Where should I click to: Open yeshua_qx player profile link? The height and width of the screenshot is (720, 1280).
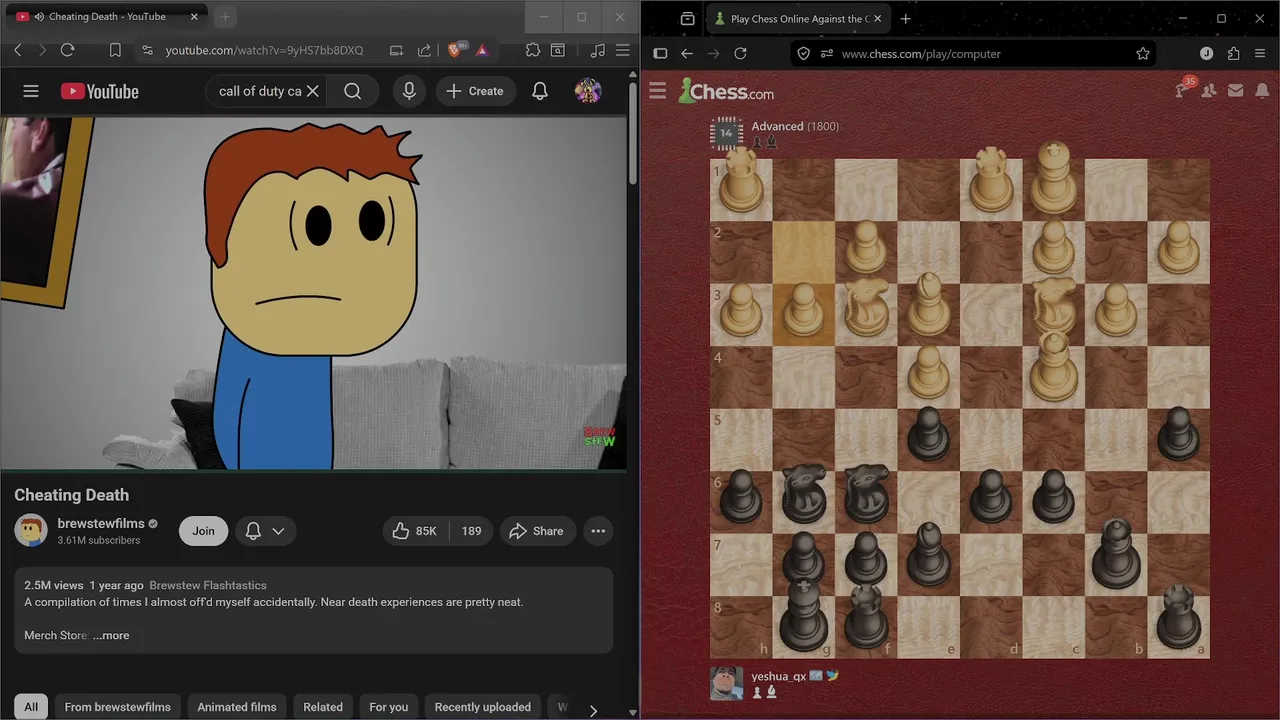(778, 676)
